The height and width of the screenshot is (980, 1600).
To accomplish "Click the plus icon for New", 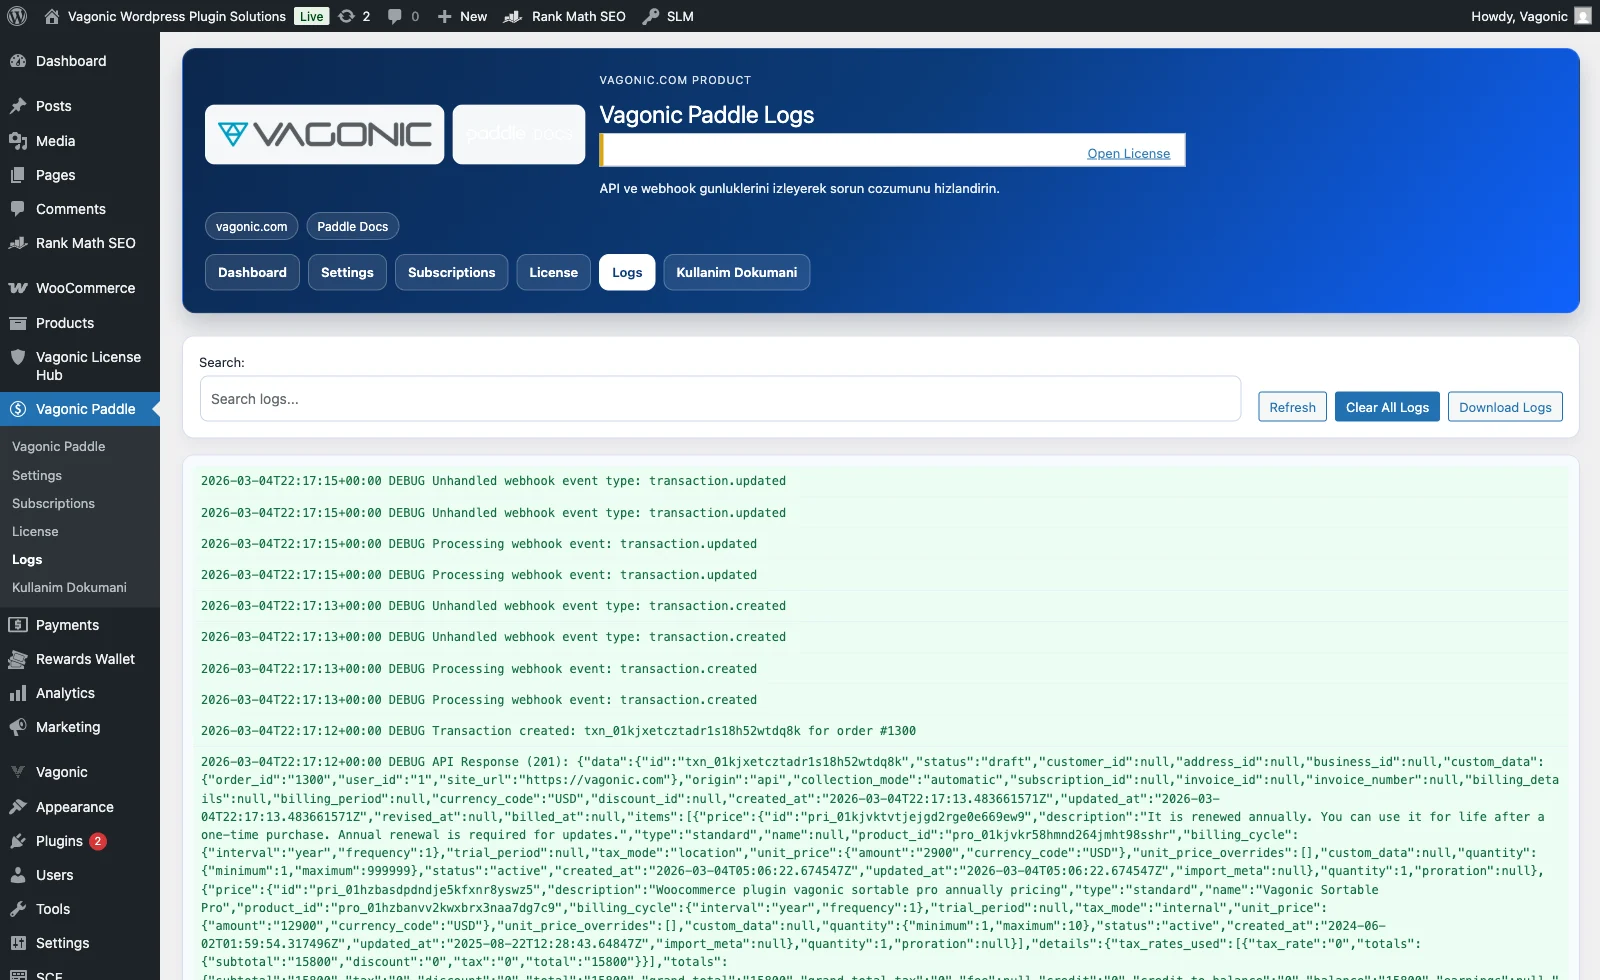I will coord(445,16).
